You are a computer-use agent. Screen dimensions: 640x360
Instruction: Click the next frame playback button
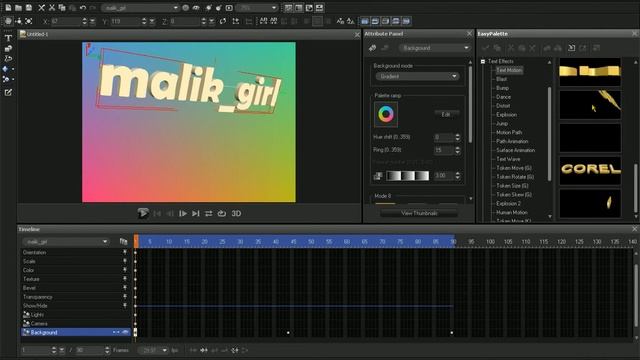click(x=183, y=213)
